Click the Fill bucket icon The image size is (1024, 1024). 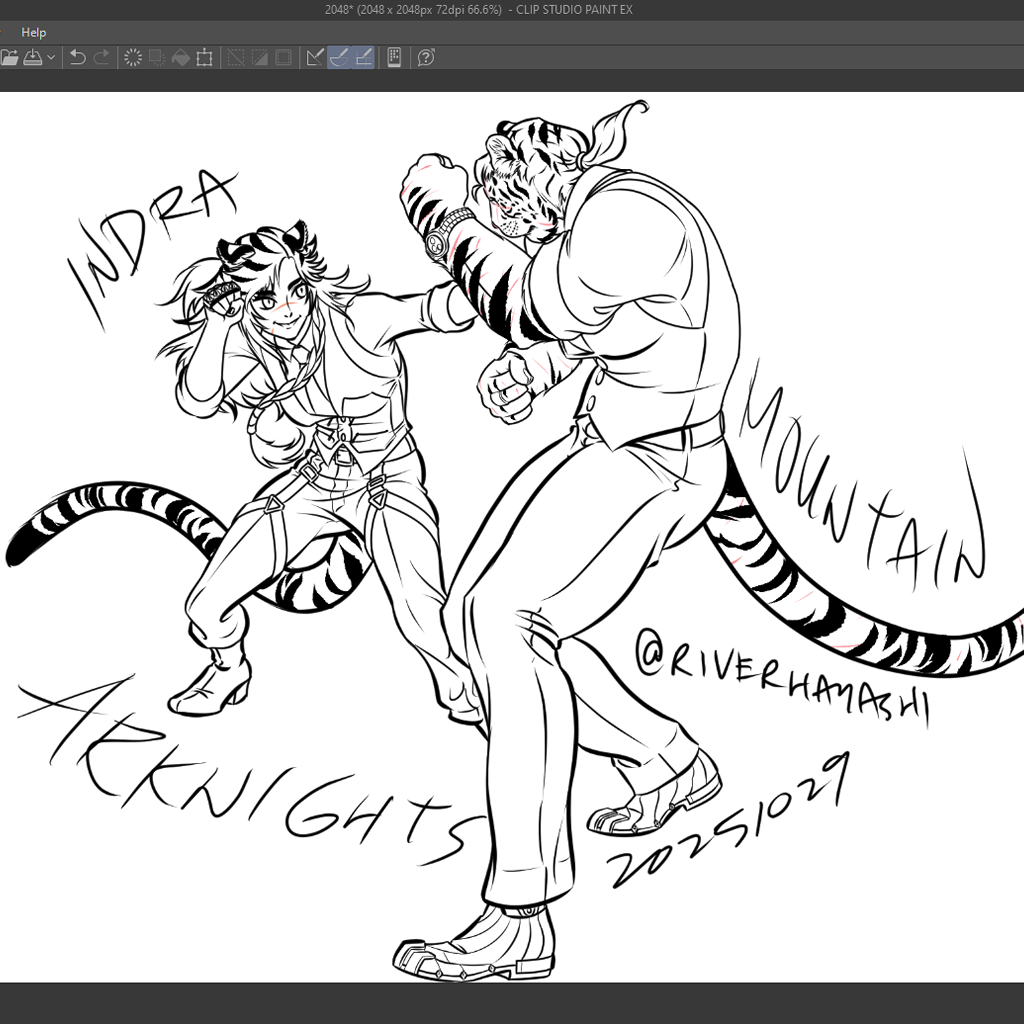click(181, 58)
